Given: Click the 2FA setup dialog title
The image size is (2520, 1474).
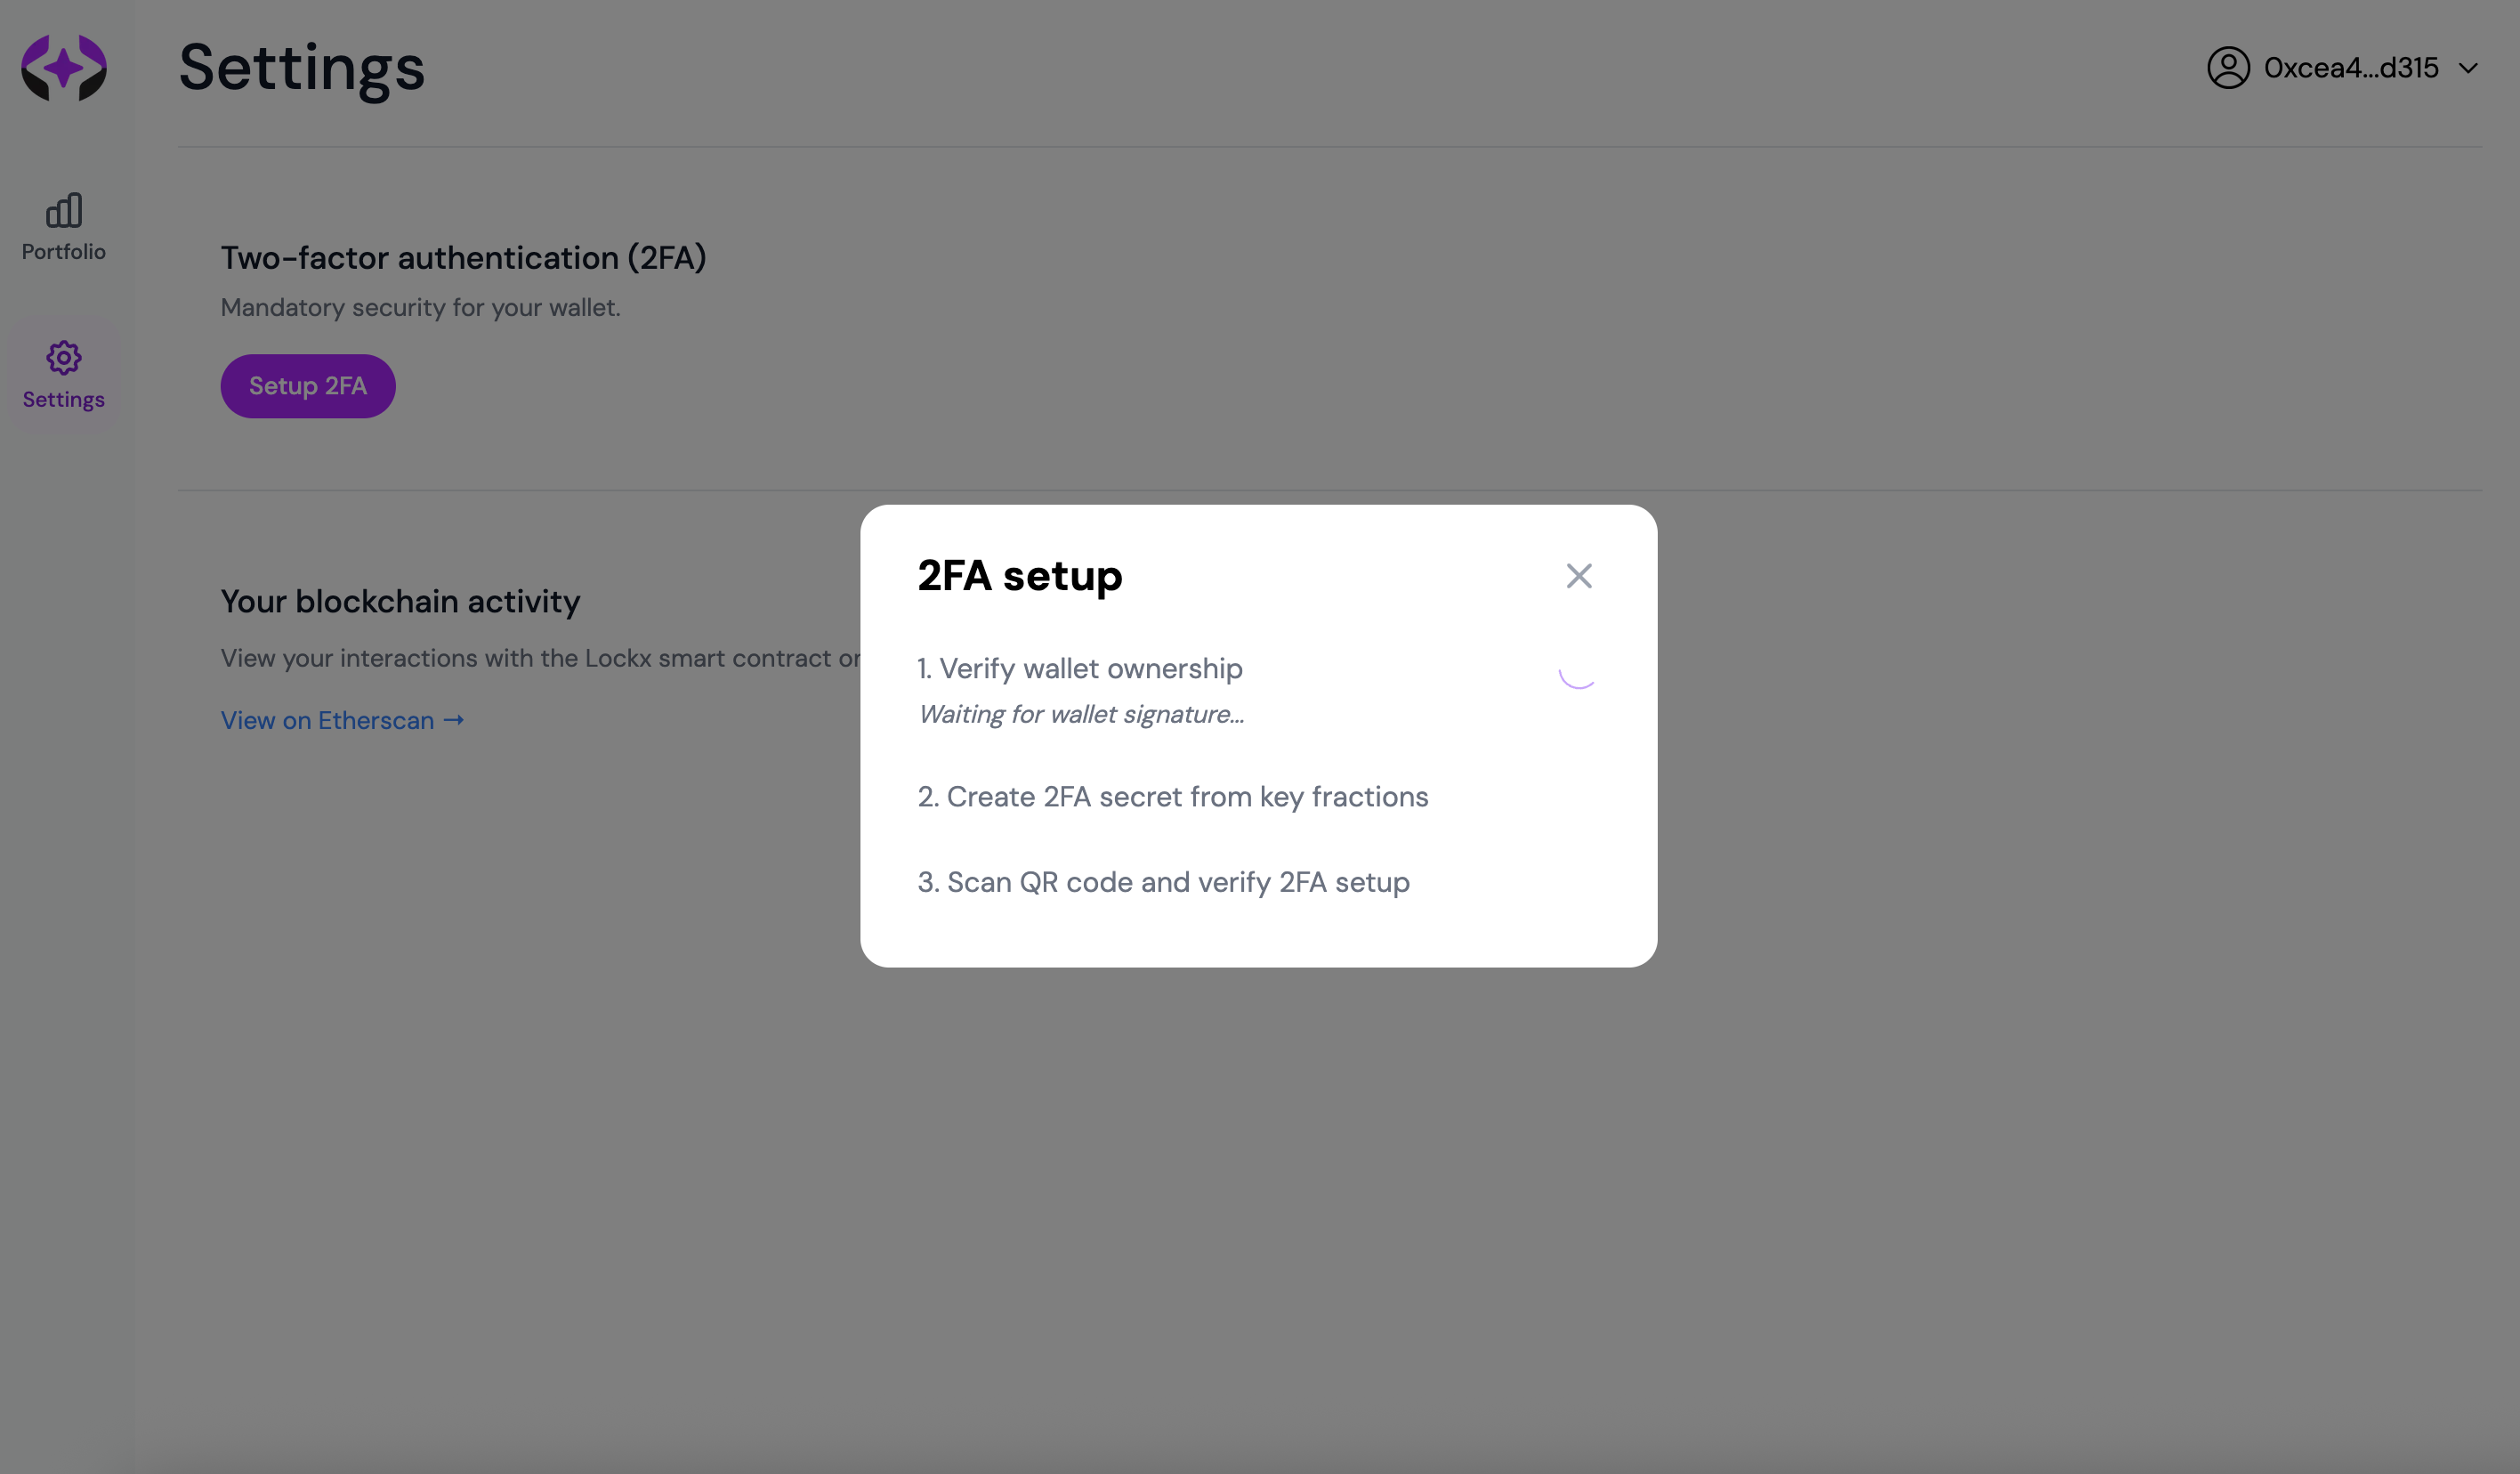Looking at the screenshot, I should pyautogui.click(x=1020, y=576).
